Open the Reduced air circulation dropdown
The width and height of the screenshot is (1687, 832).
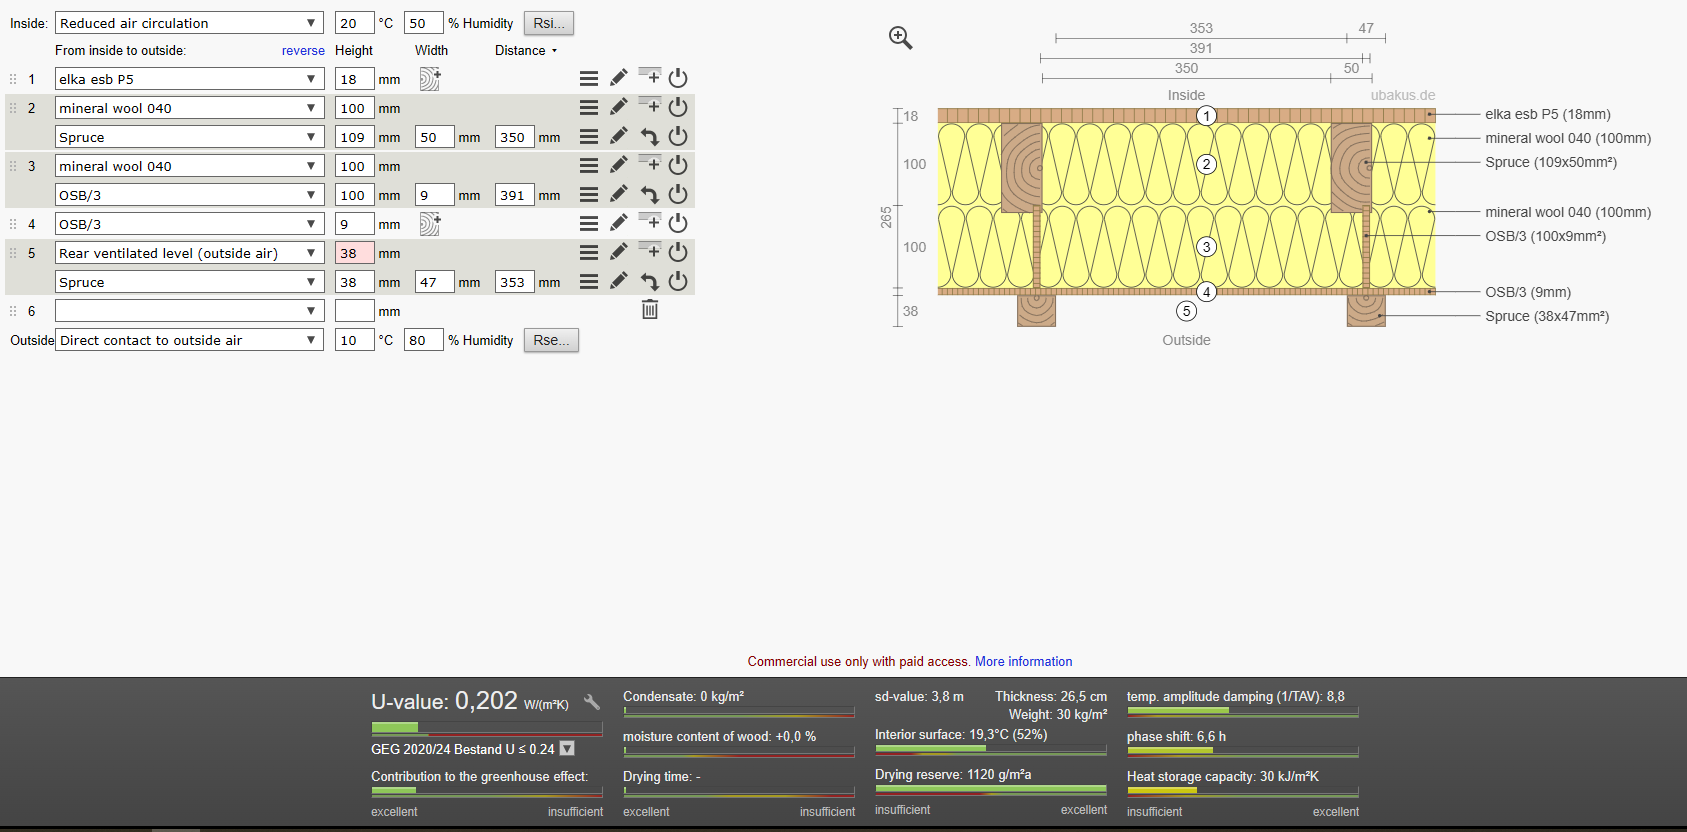[x=190, y=23]
